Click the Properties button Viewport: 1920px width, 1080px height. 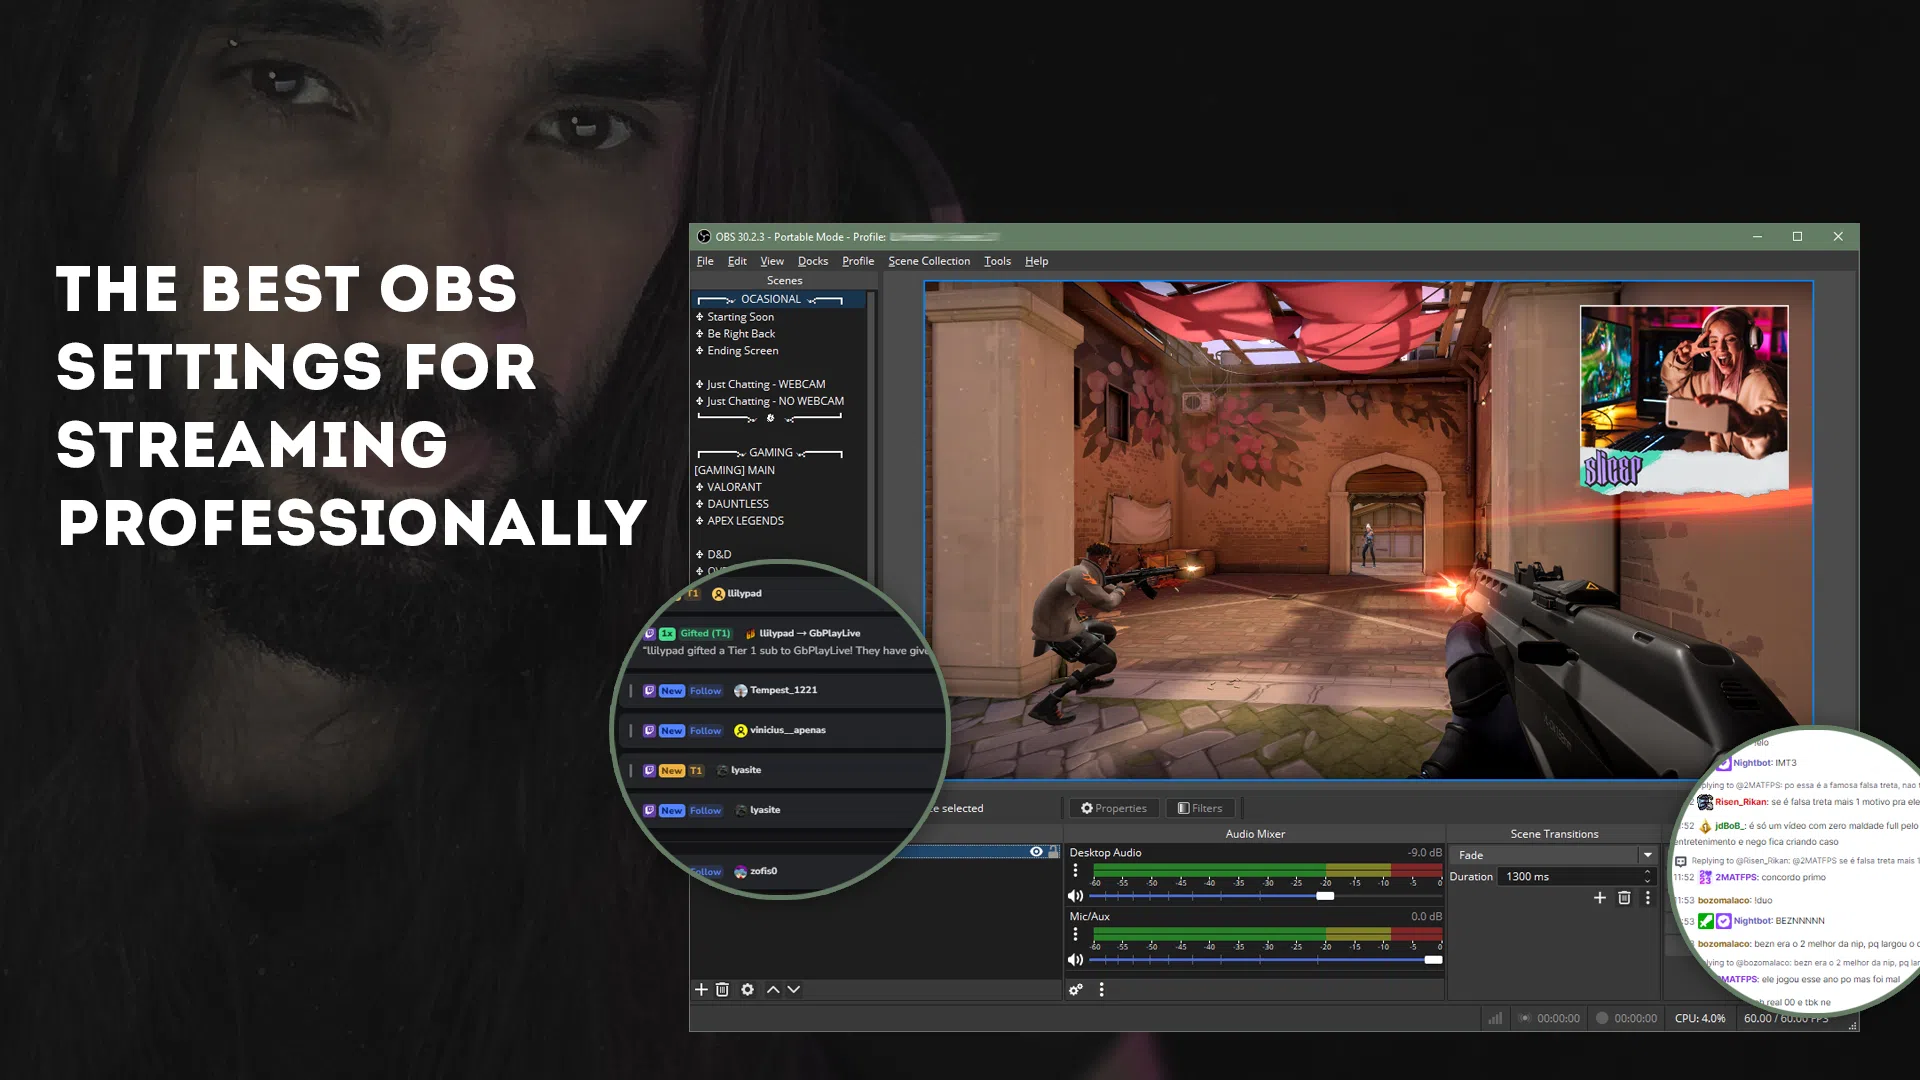(x=1113, y=808)
